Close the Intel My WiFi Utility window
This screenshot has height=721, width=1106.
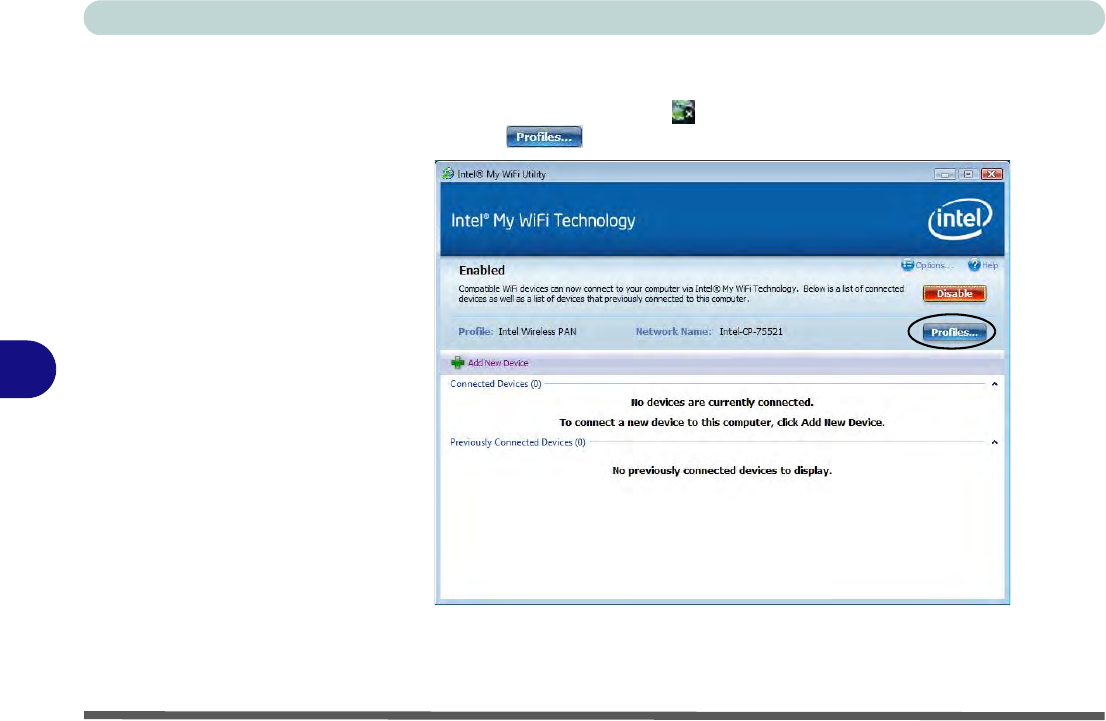click(x=992, y=174)
